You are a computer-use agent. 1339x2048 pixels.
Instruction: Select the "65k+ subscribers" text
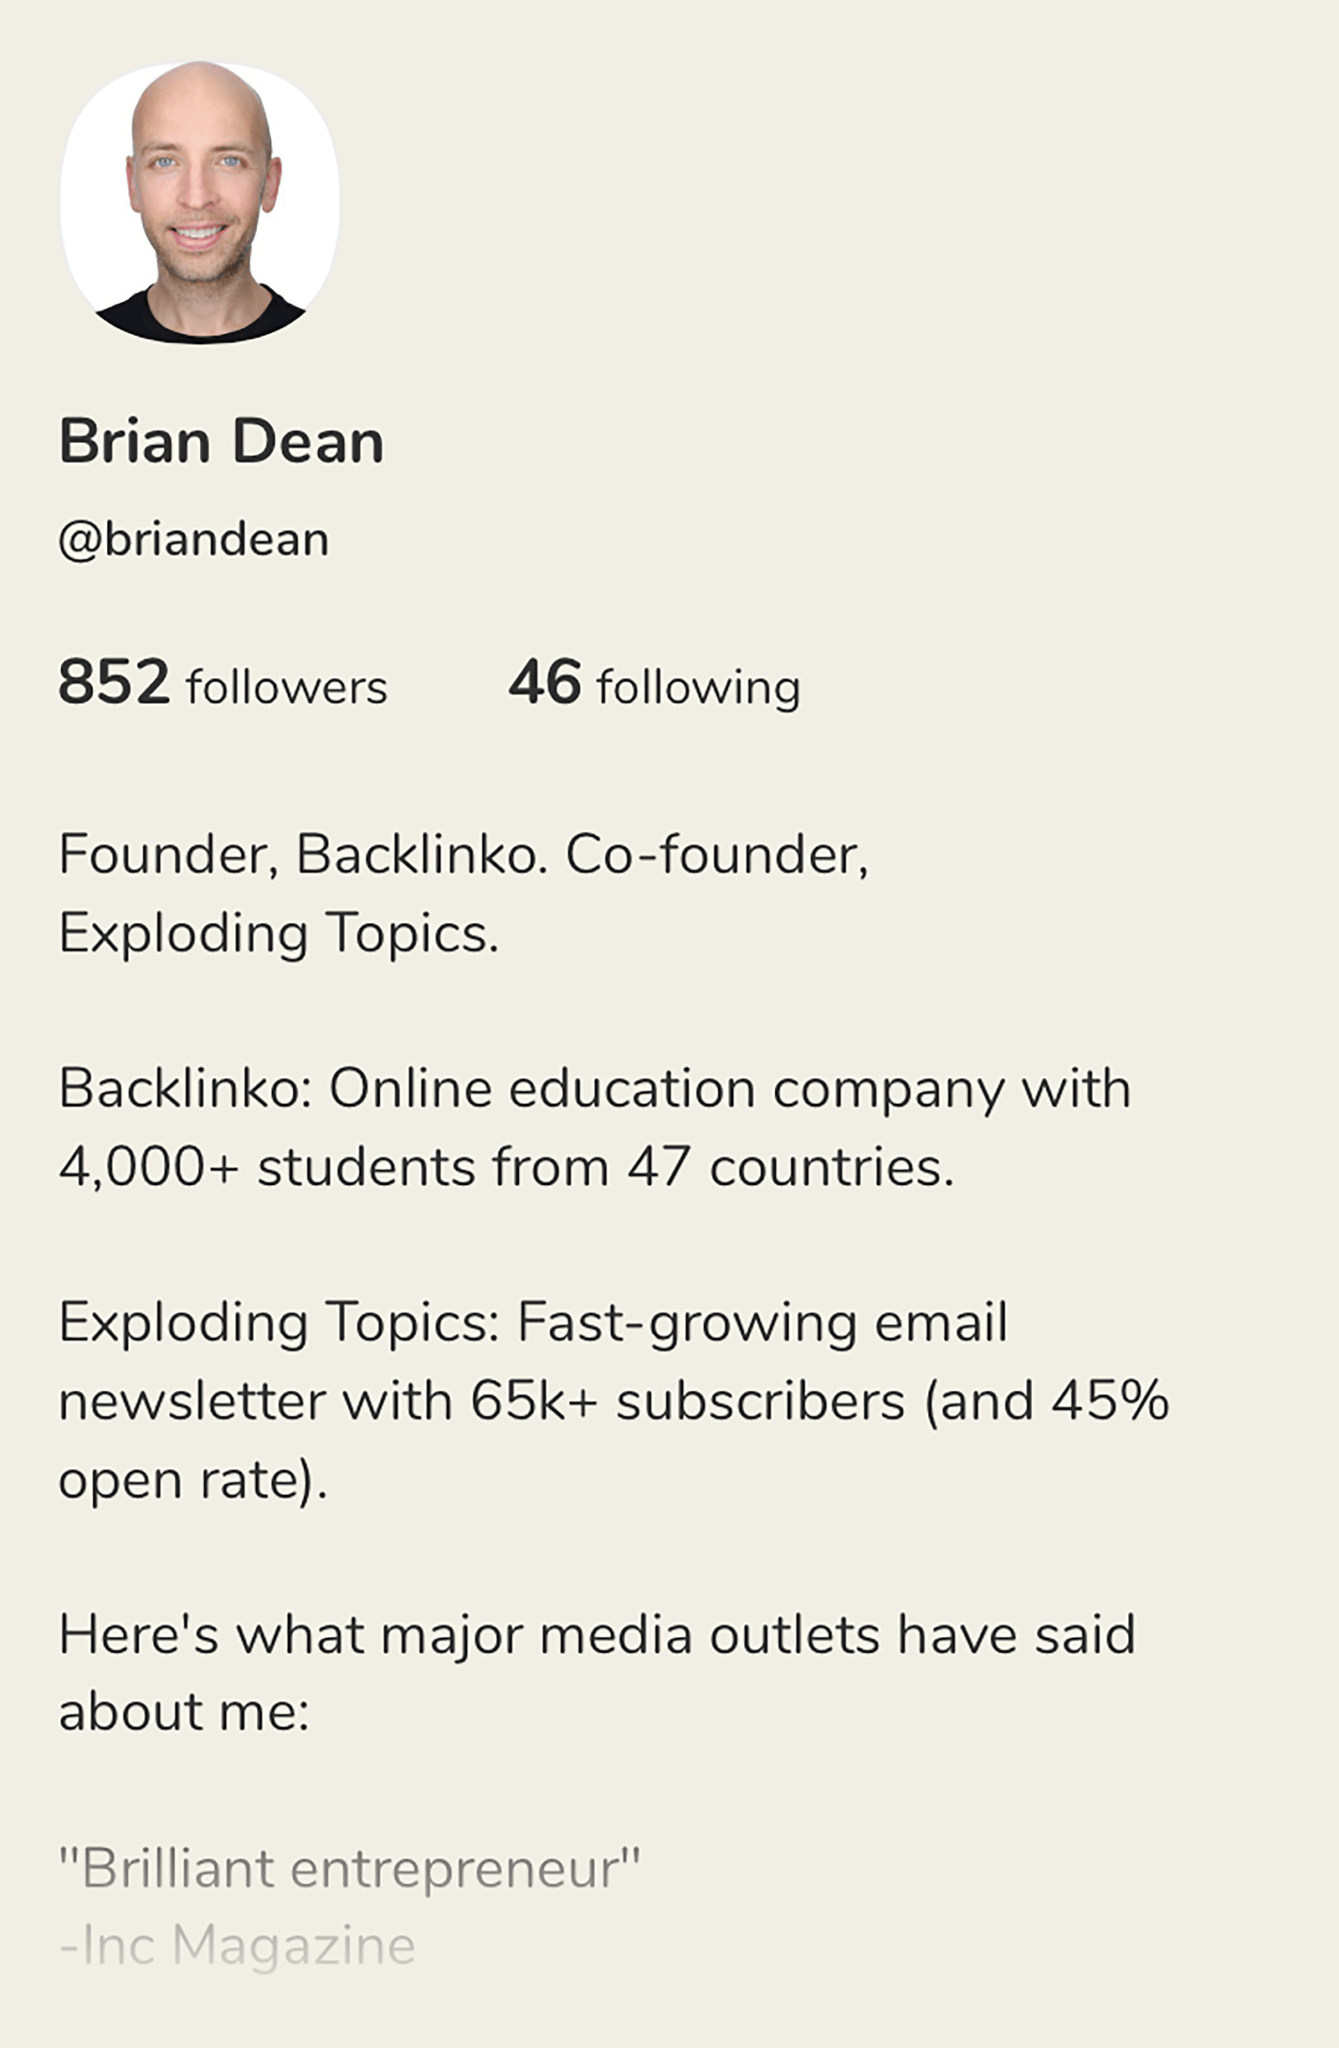pos(687,1401)
